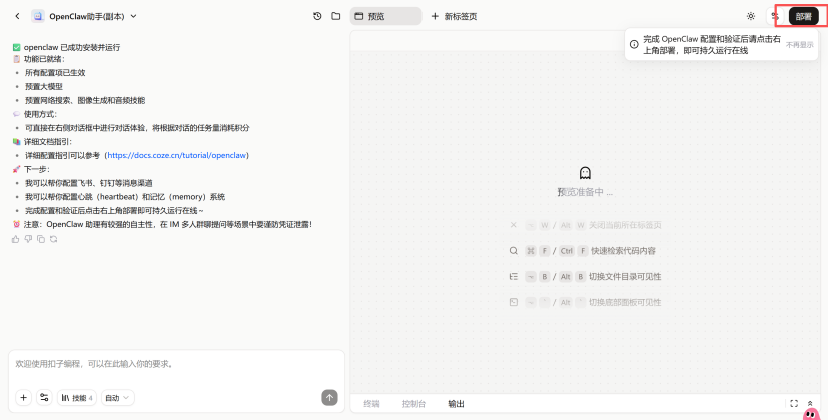Open the docs.coze.cn openclaw tutorial link
This screenshot has height=420, width=828.
pyautogui.click(x=177, y=155)
